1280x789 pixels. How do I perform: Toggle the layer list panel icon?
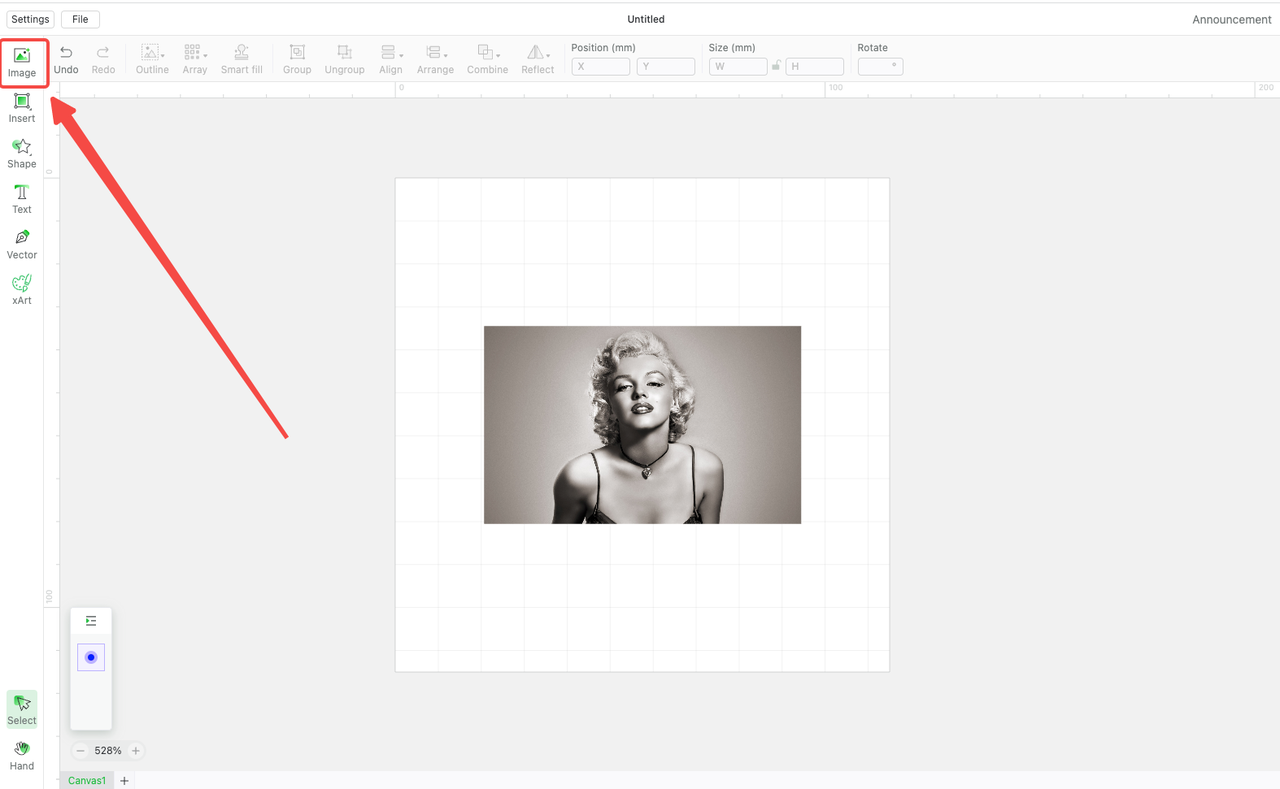tap(91, 621)
